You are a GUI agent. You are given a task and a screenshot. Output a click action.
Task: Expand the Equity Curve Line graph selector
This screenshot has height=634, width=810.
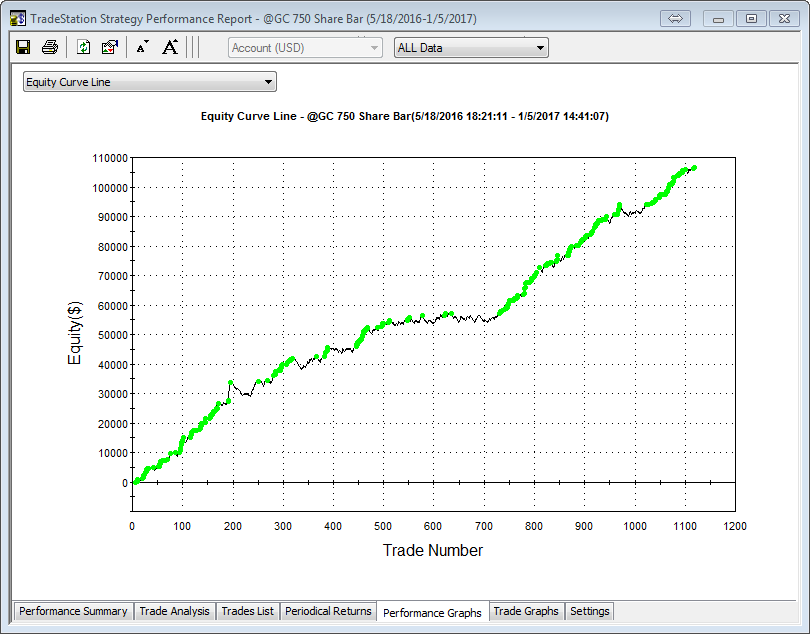149,82
